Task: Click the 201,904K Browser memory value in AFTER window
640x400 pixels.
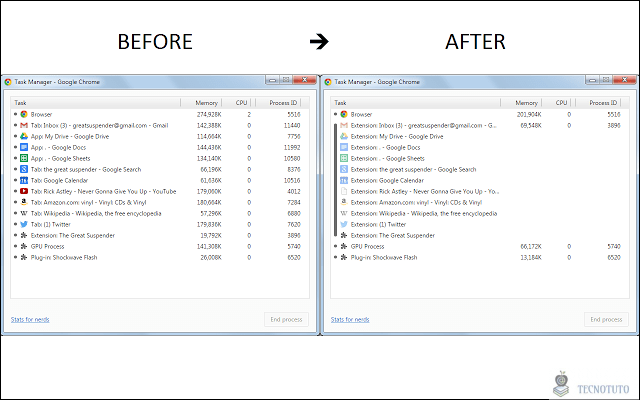Action: coord(529,115)
